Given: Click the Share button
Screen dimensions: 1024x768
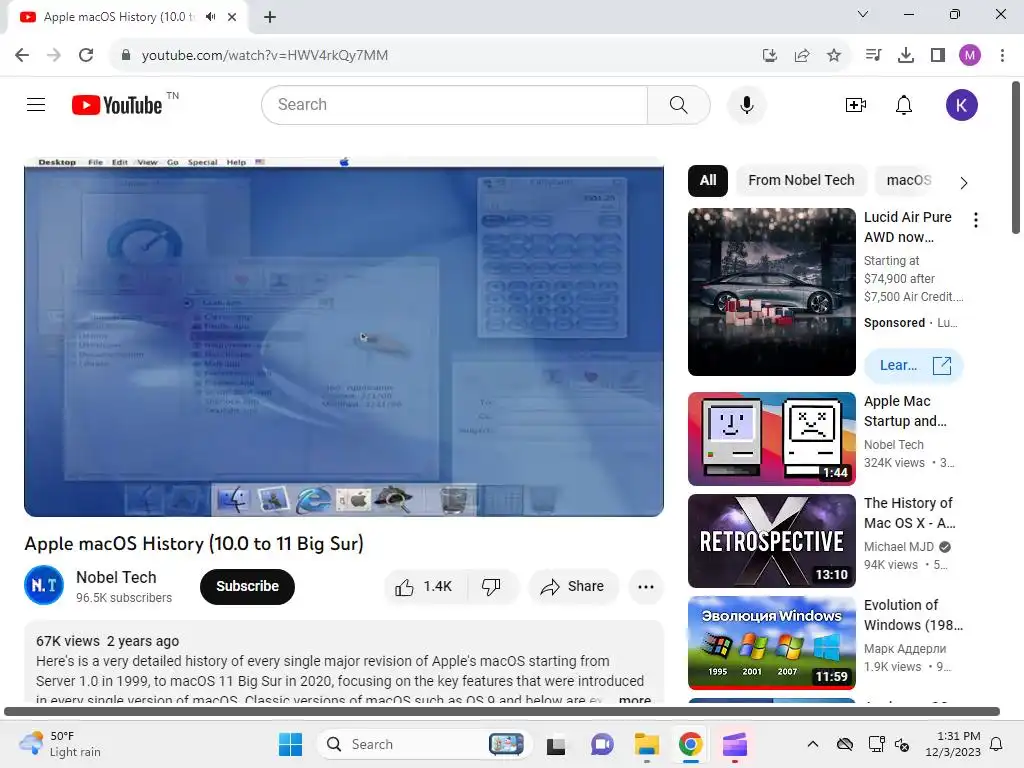Looking at the screenshot, I should [573, 586].
